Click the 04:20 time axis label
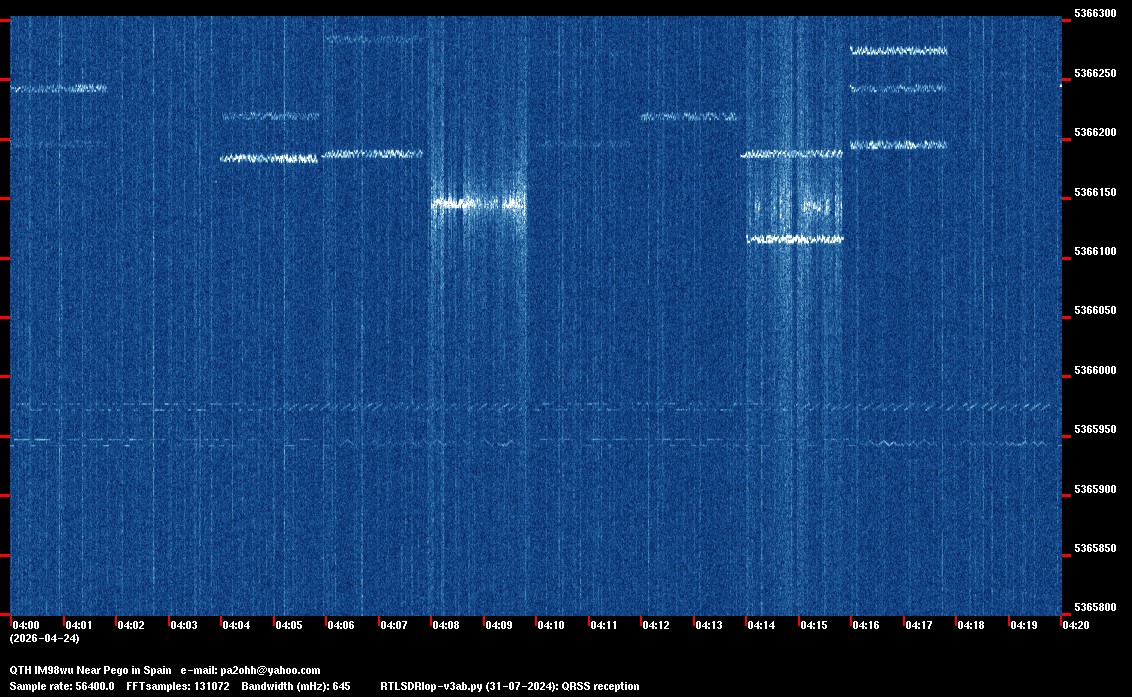The height and width of the screenshot is (697, 1132). coord(1076,625)
